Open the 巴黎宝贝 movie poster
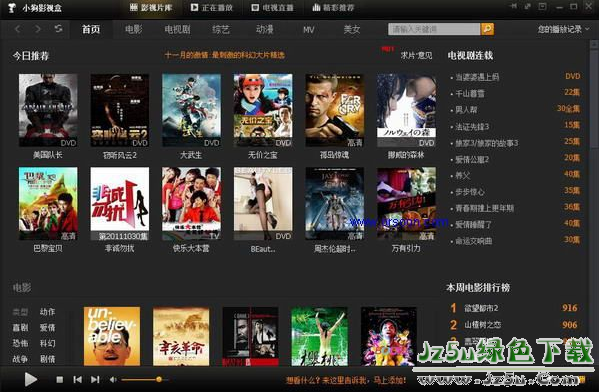The image size is (599, 392). coord(48,203)
